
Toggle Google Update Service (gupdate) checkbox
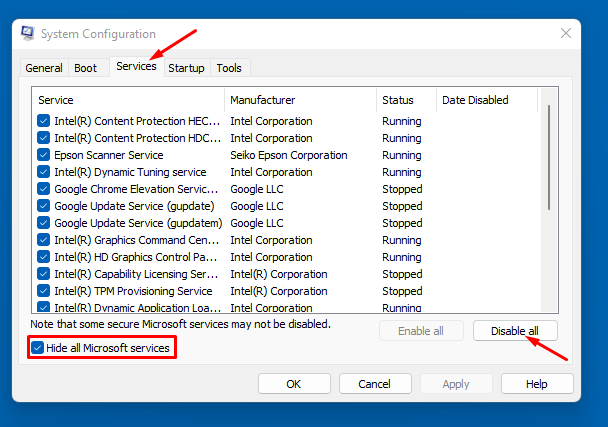click(43, 206)
